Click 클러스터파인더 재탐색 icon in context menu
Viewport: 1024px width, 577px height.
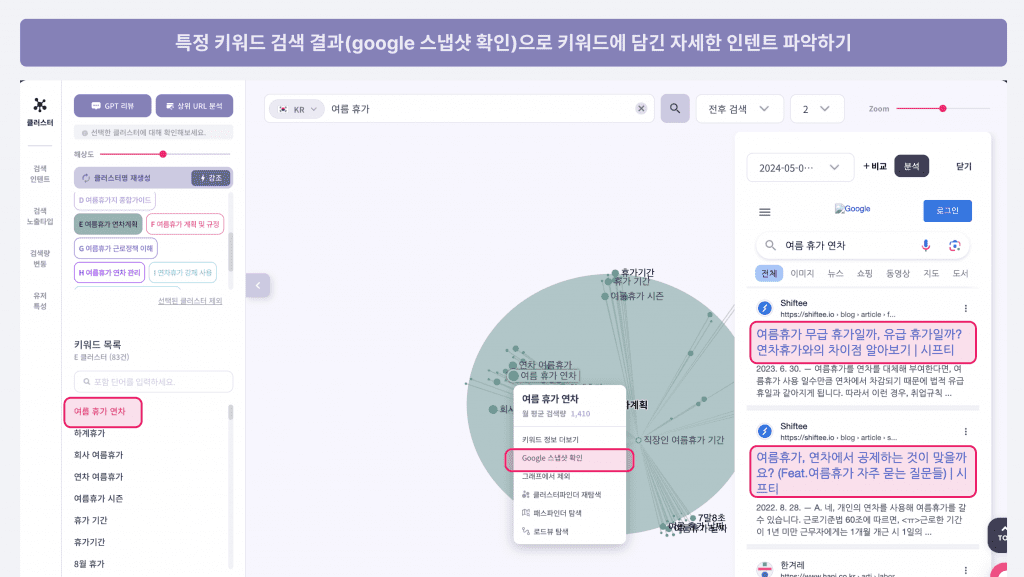pyautogui.click(x=526, y=495)
